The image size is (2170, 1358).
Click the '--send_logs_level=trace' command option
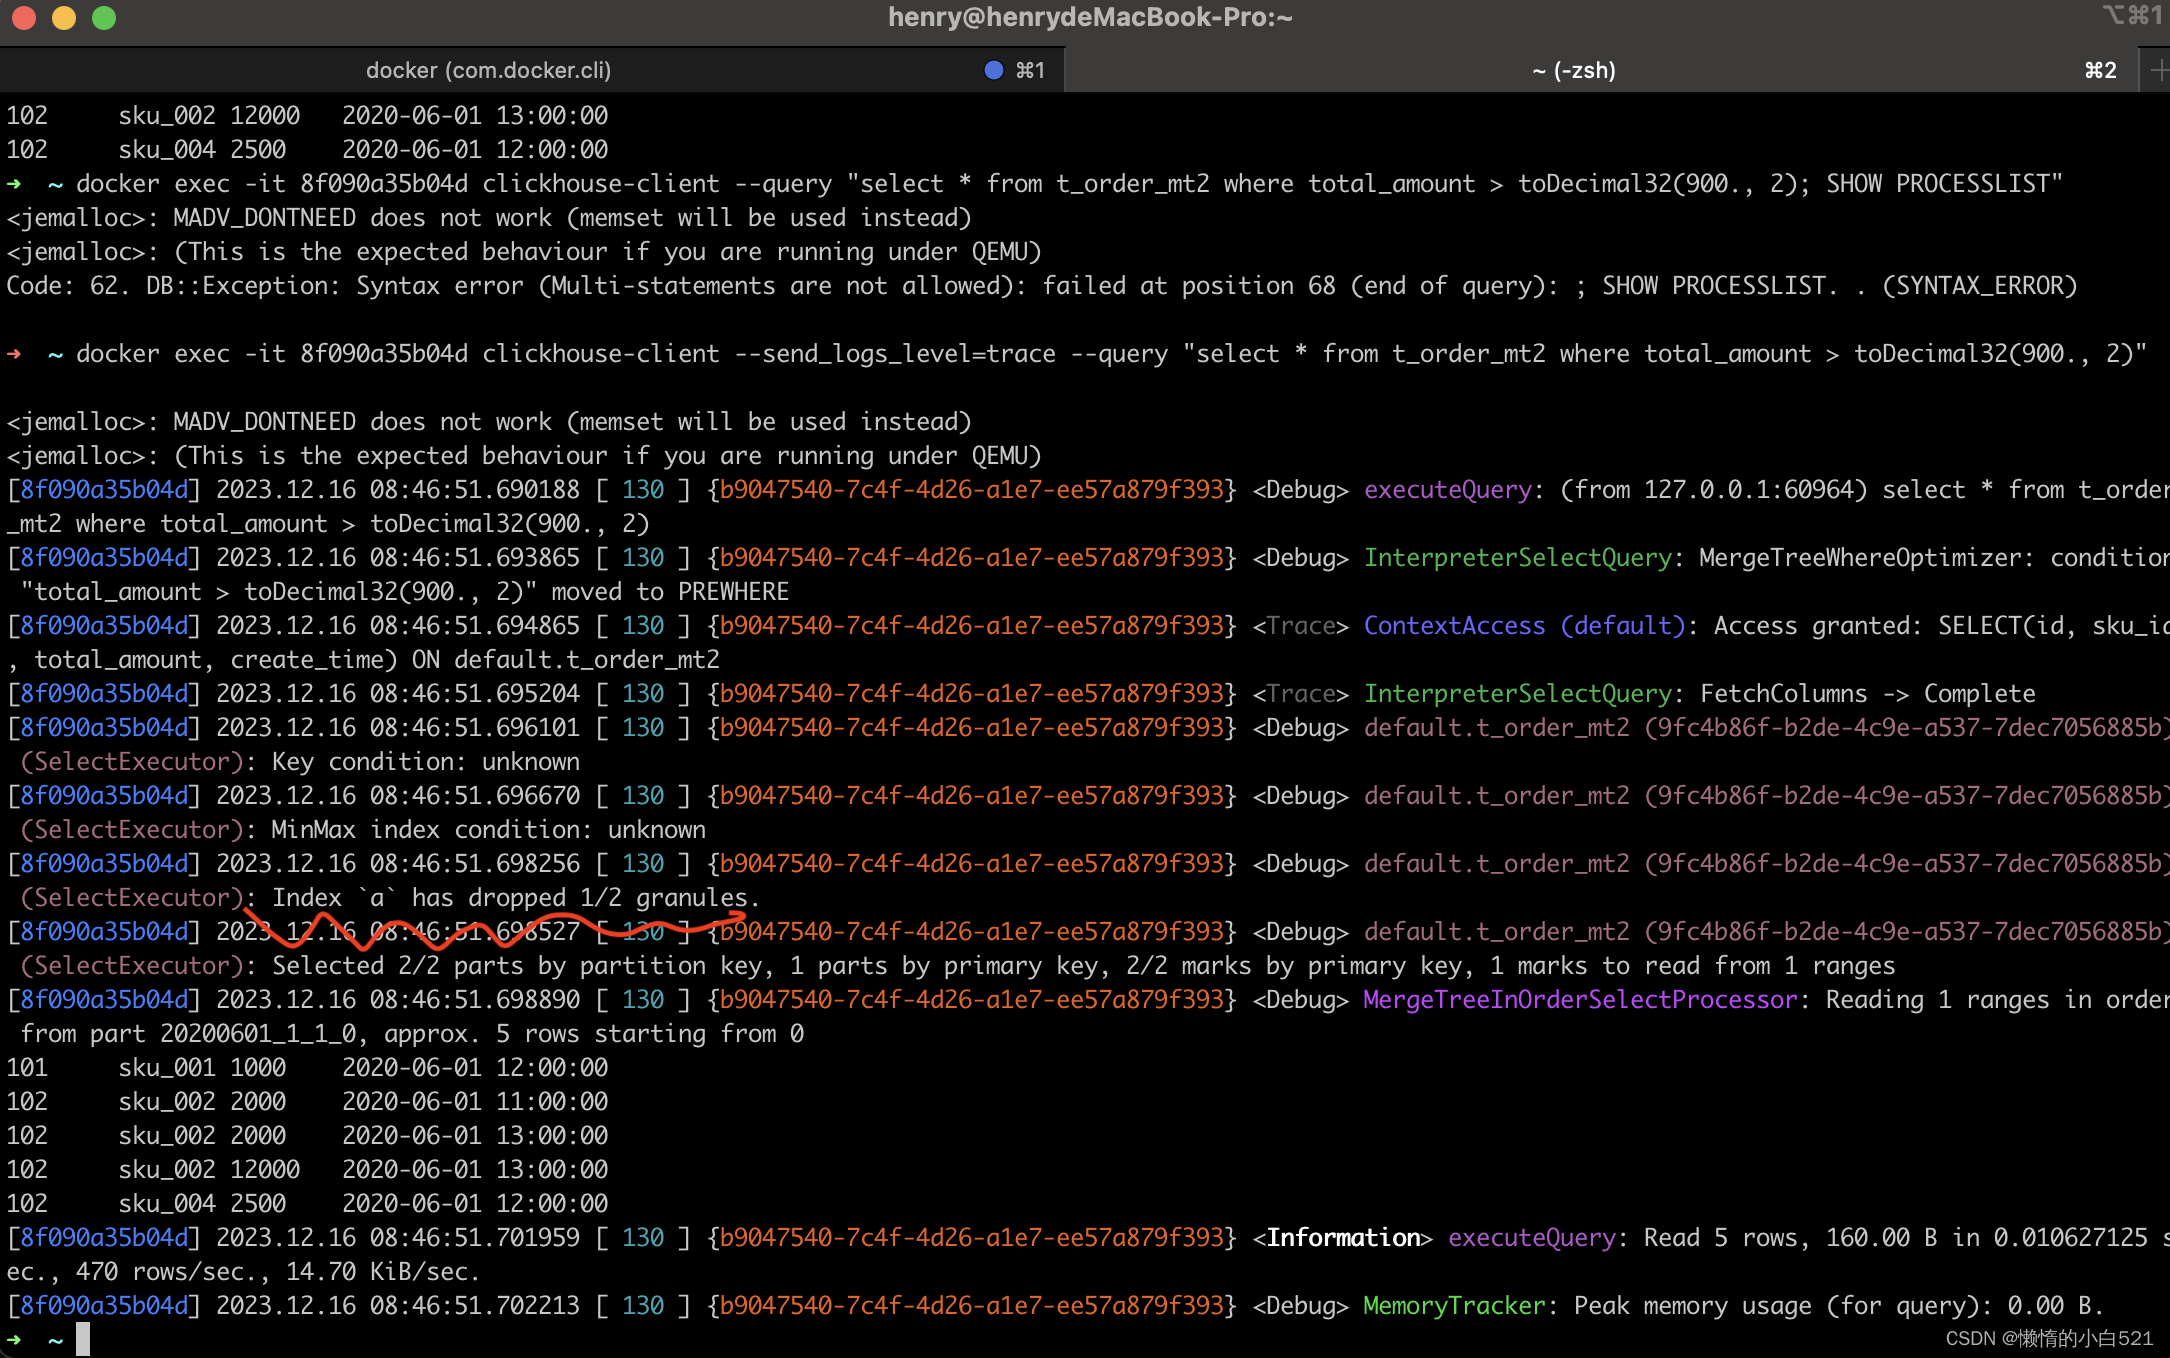coord(895,354)
